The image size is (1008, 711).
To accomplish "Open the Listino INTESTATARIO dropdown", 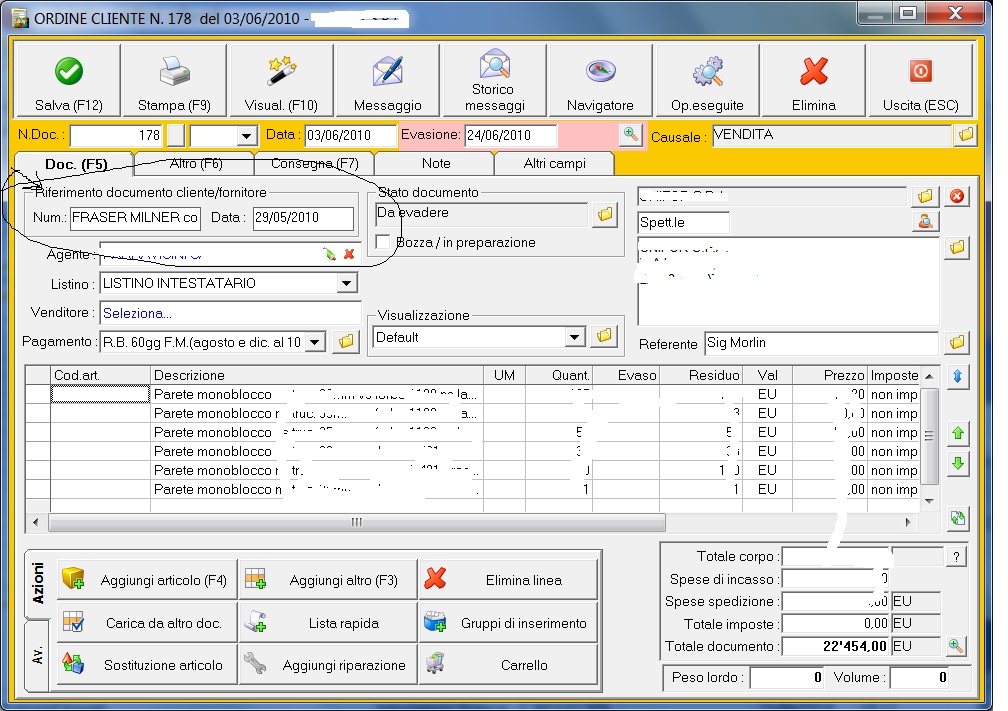I will pyautogui.click(x=346, y=283).
